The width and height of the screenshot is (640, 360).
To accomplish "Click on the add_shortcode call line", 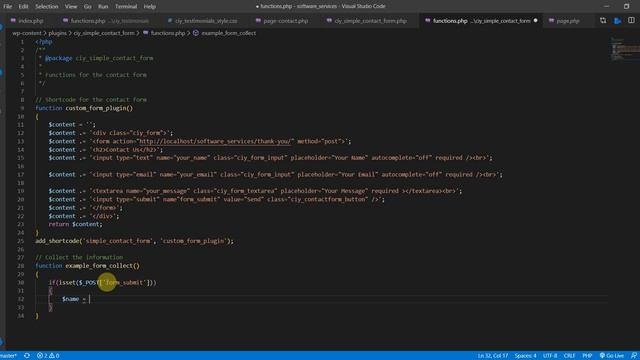I will [134, 241].
